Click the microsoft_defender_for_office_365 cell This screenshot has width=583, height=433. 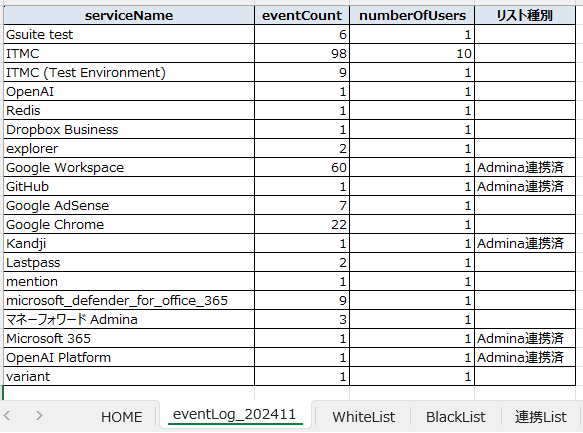coord(129,300)
